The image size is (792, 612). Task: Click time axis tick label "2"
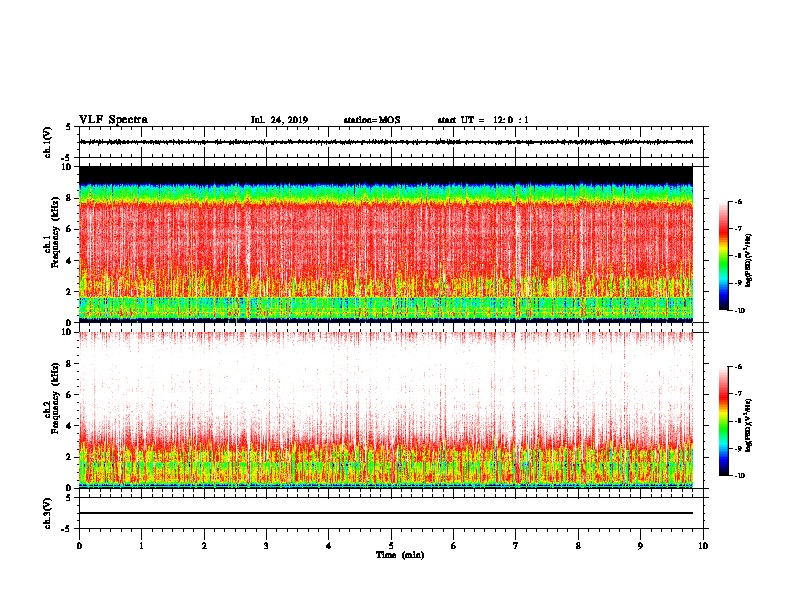click(x=204, y=546)
